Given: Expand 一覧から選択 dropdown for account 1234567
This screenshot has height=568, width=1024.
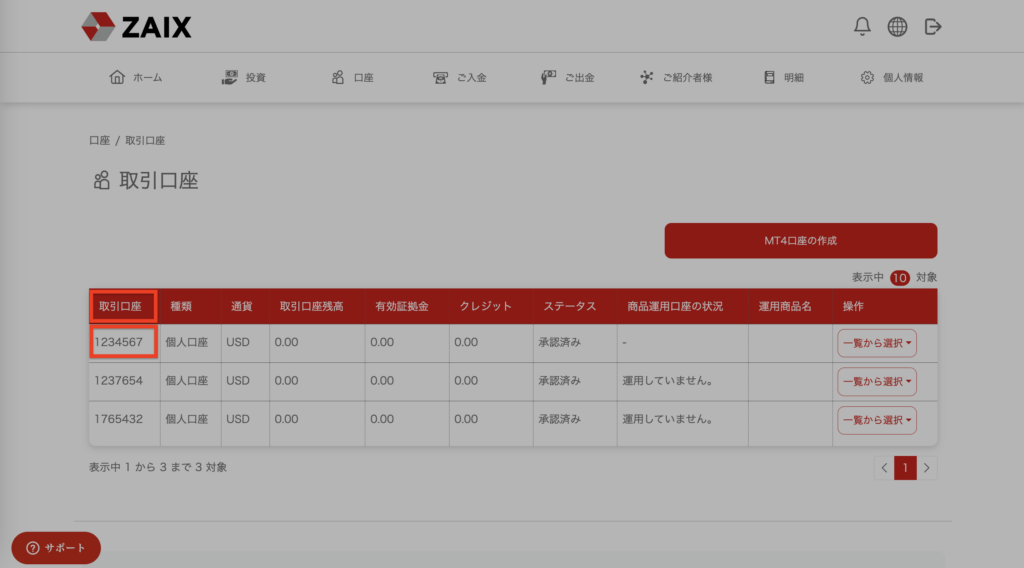Looking at the screenshot, I should [x=877, y=343].
